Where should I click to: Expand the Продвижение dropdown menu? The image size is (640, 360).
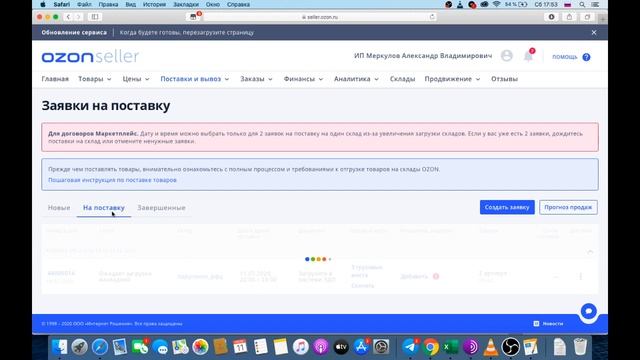[452, 79]
